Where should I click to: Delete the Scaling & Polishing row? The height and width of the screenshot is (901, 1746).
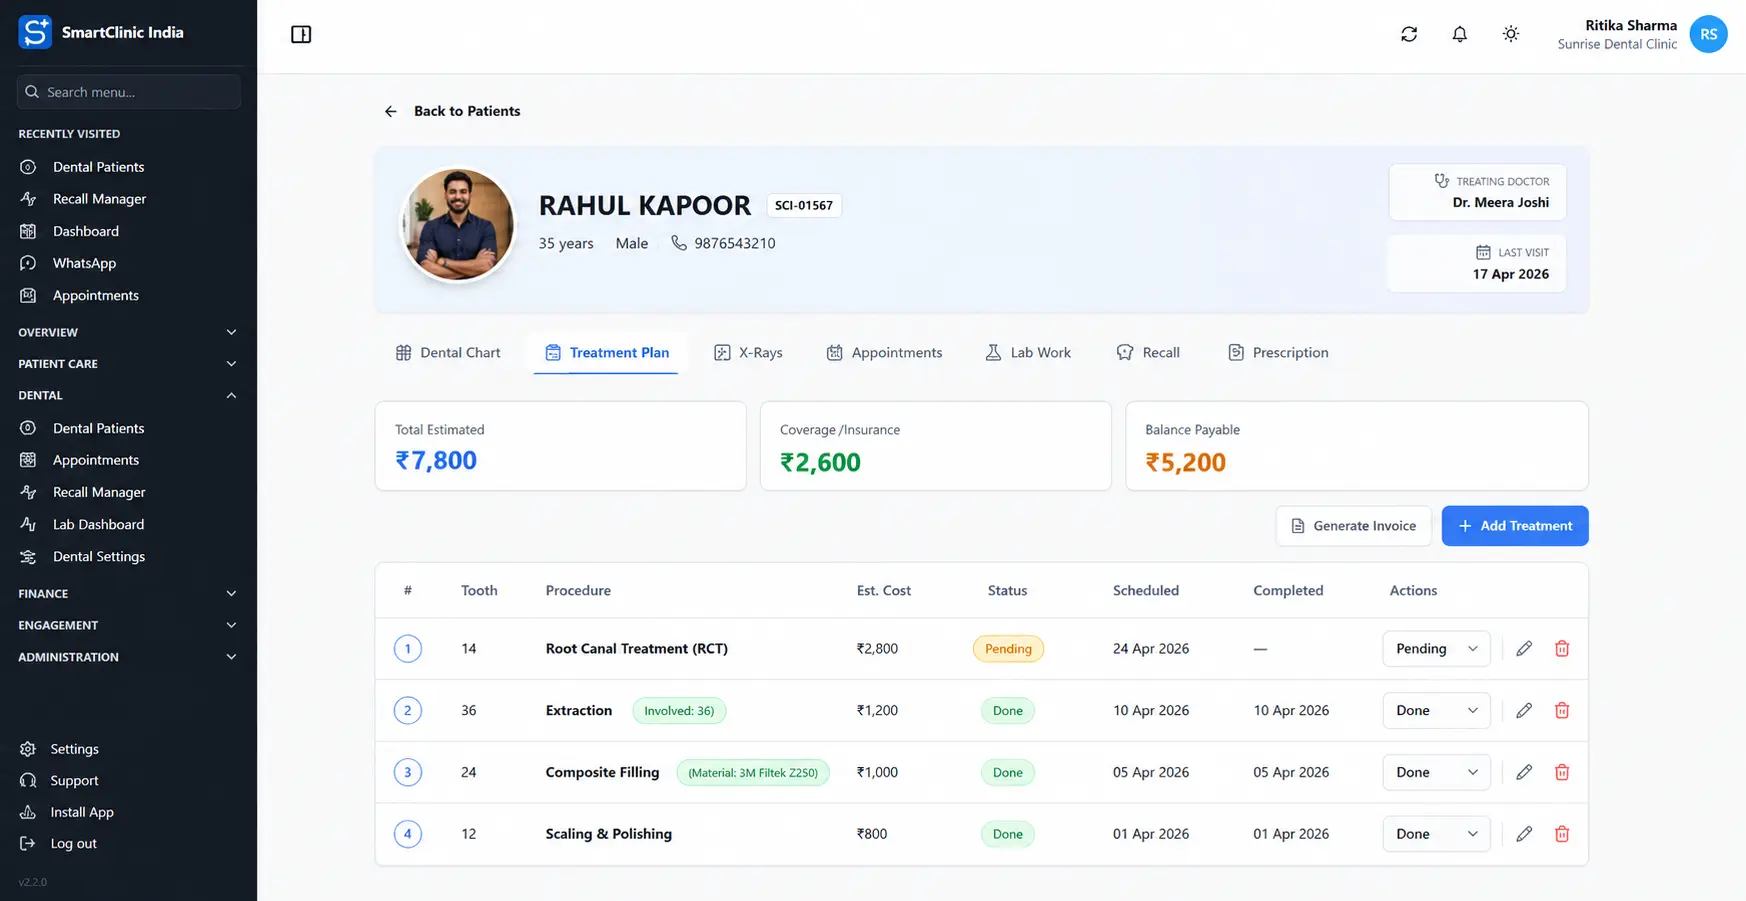pyautogui.click(x=1562, y=834)
